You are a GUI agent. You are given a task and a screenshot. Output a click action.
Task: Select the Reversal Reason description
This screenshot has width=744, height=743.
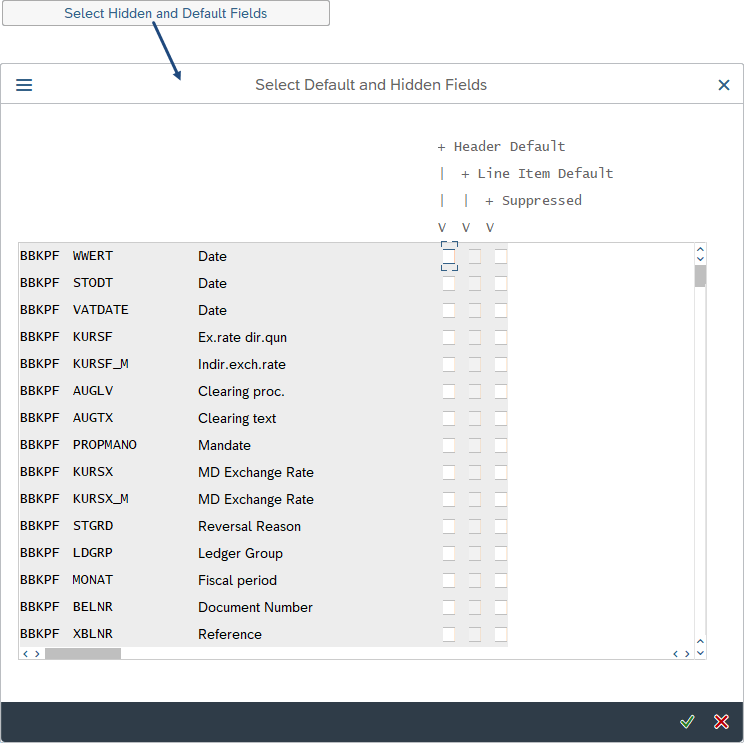click(x=250, y=527)
